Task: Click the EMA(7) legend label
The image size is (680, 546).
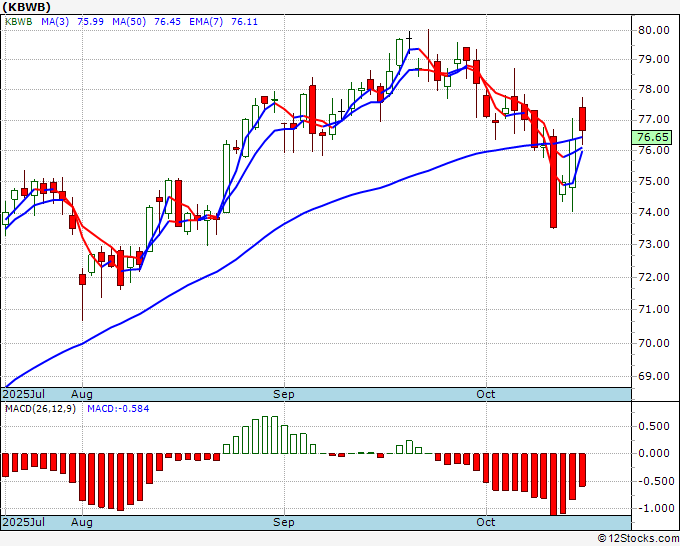Action: tap(206, 22)
